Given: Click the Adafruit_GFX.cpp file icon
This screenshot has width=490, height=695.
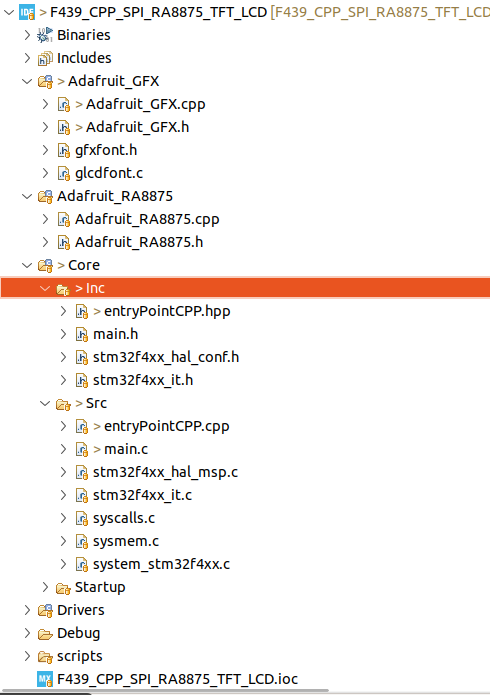Looking at the screenshot, I should 64,104.
